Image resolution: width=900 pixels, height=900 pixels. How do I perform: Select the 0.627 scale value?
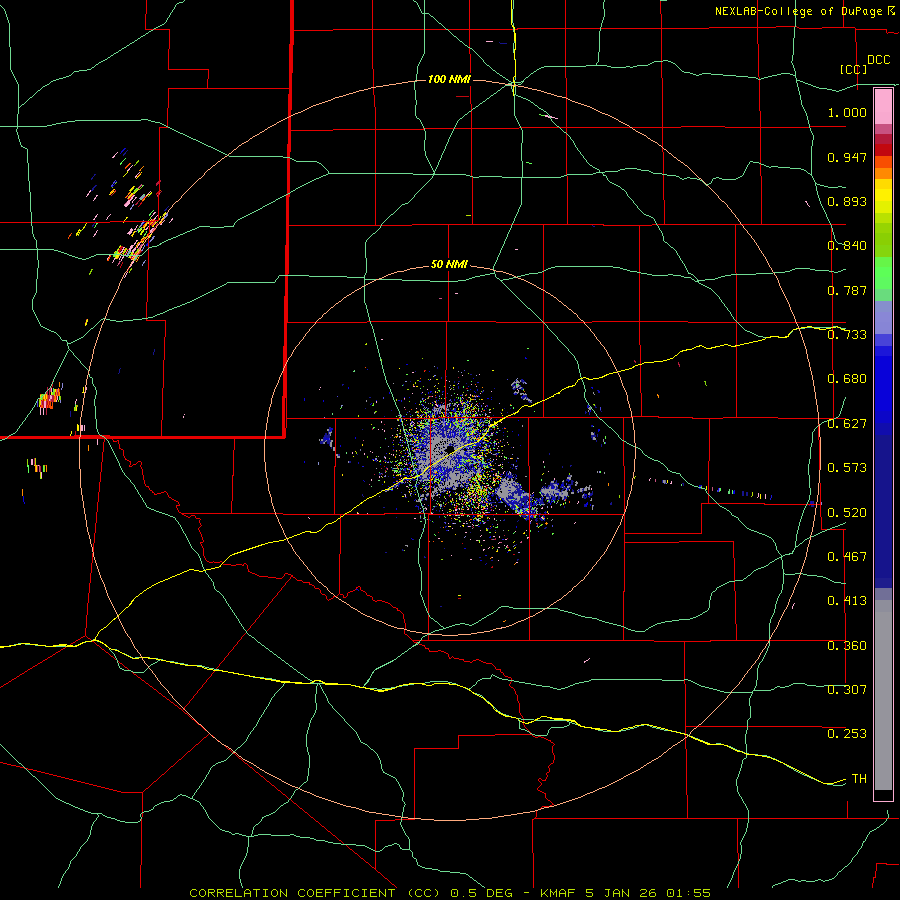coord(847,424)
